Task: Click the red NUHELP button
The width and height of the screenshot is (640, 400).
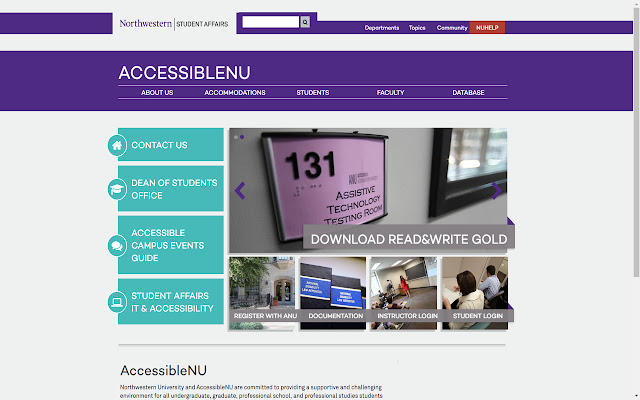Action: (x=487, y=27)
